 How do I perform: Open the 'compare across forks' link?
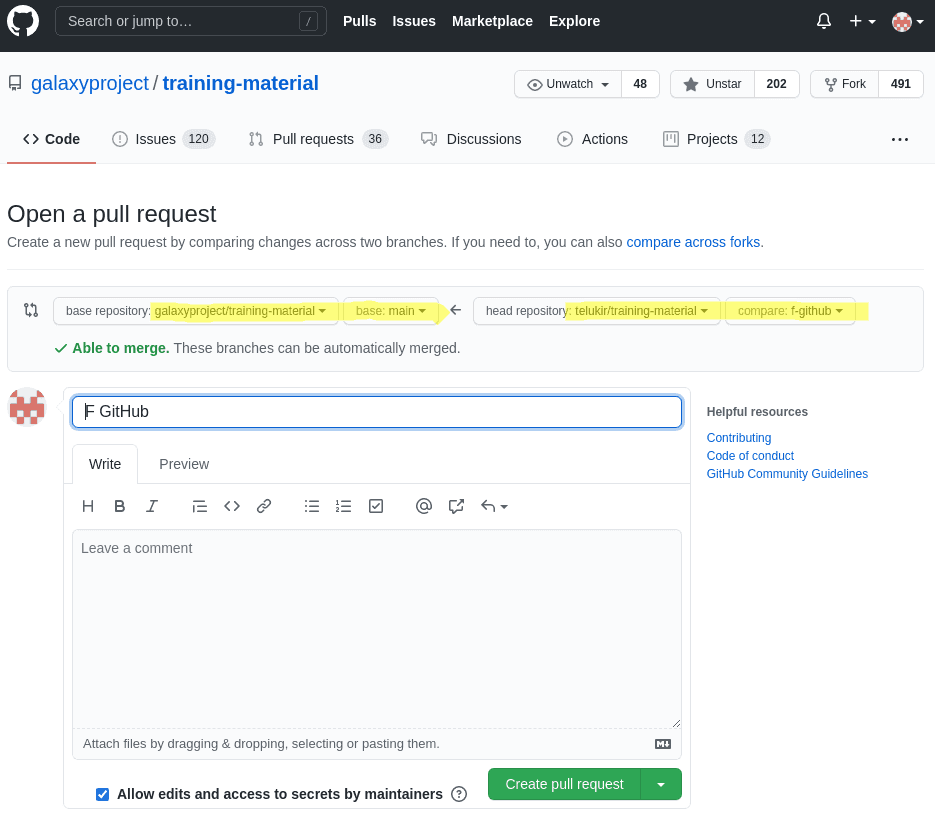[x=692, y=242]
